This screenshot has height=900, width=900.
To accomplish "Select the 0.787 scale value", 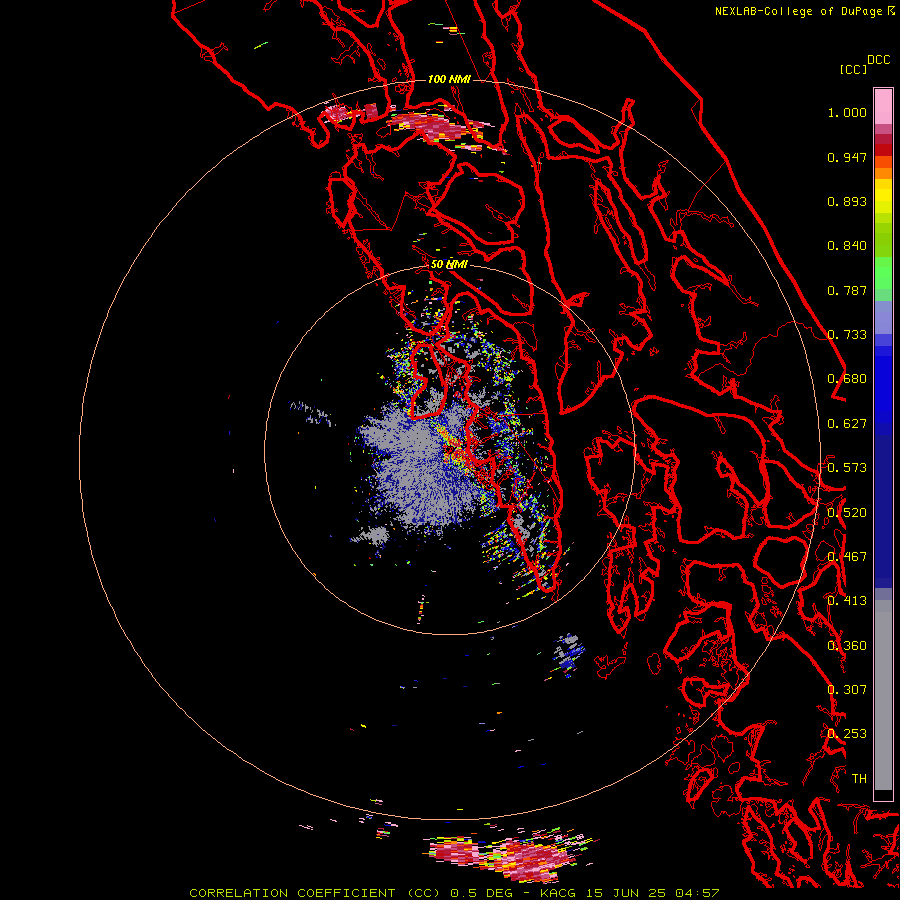I will tap(847, 290).
